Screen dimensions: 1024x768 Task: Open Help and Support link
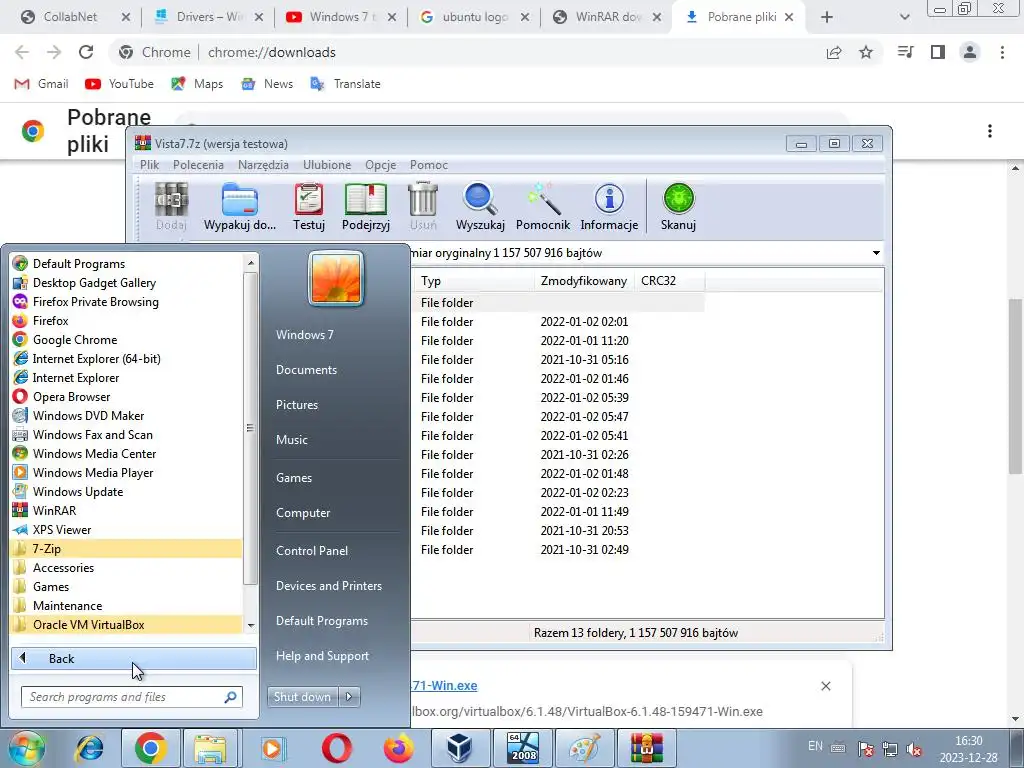click(322, 656)
